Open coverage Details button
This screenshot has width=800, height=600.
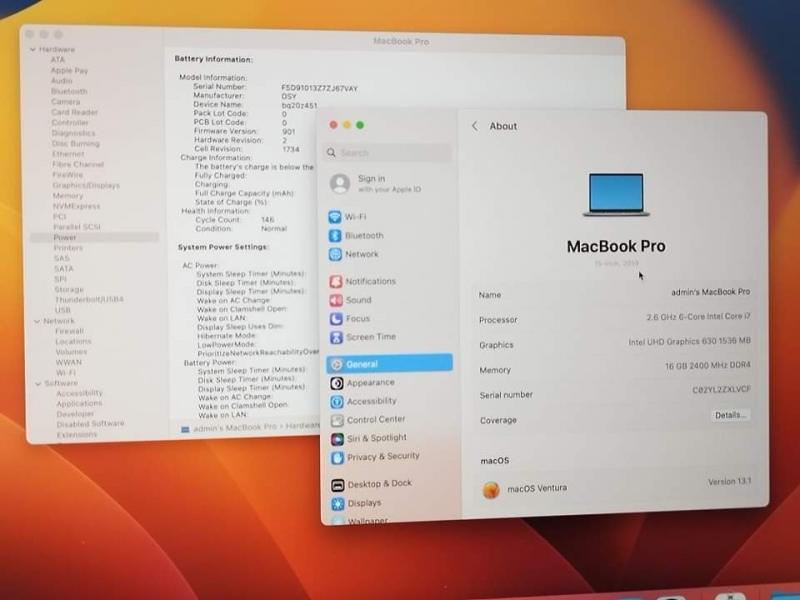coord(730,415)
